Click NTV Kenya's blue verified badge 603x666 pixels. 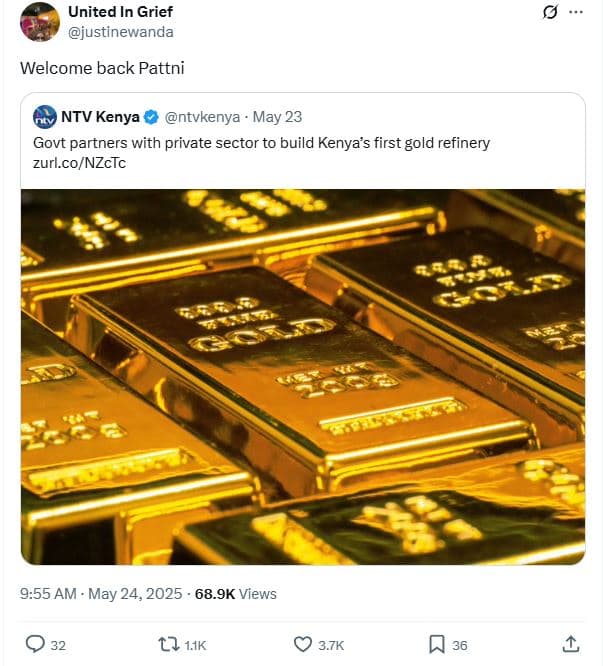(150, 117)
